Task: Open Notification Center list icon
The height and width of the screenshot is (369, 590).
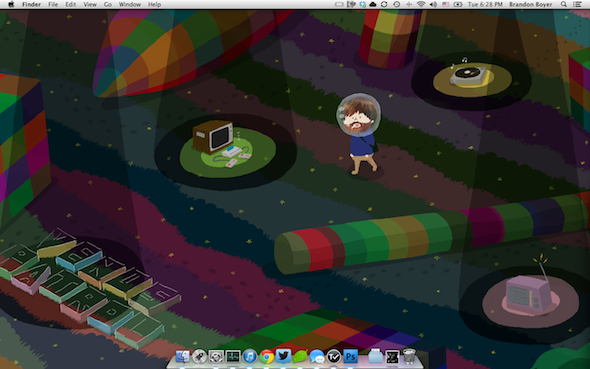Action: (577, 4)
